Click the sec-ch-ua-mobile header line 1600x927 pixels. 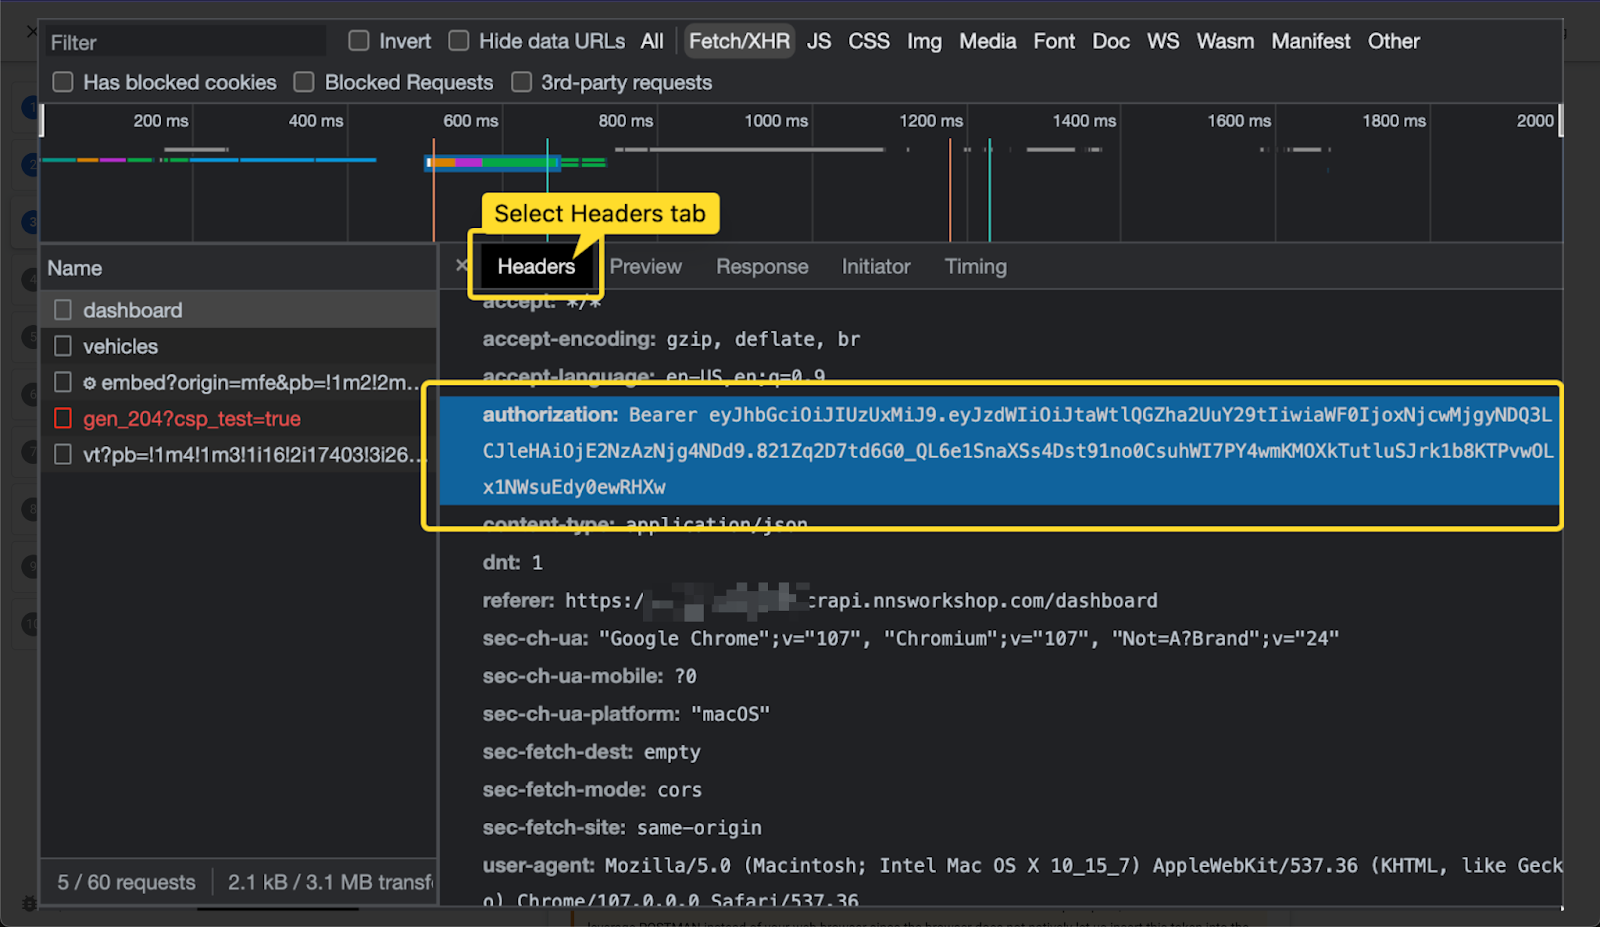590,676
